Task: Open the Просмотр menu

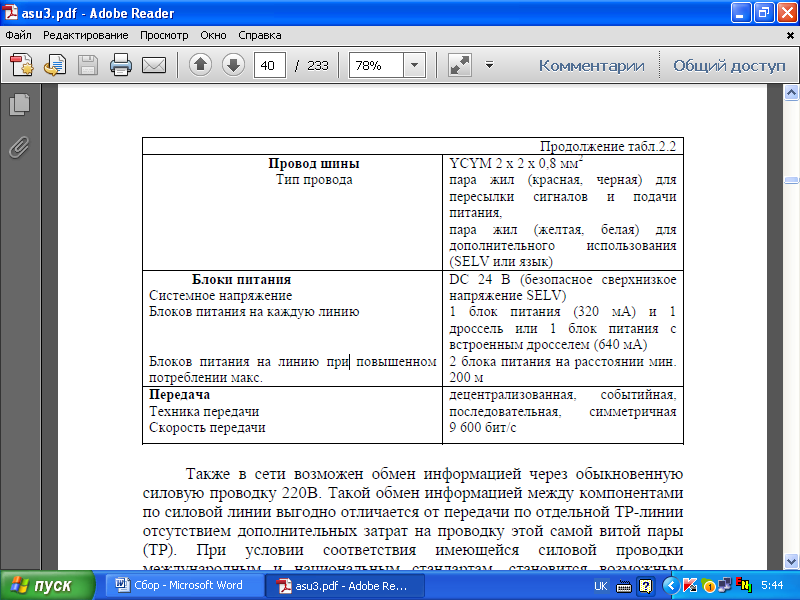Action: tap(164, 35)
